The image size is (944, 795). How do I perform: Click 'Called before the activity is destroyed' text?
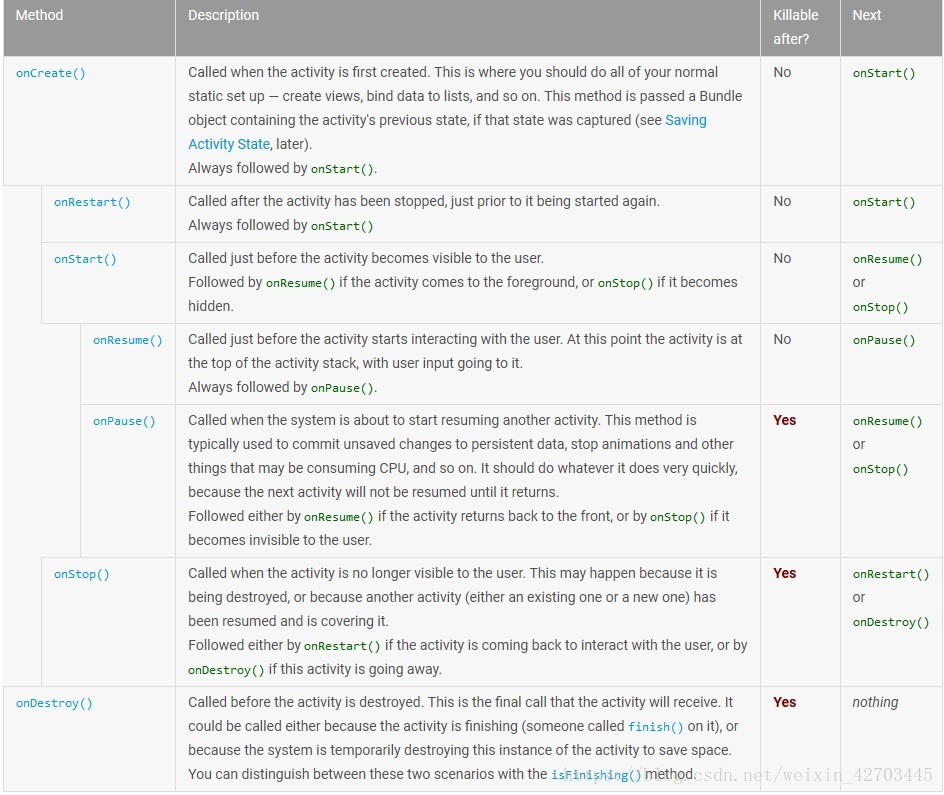[306, 702]
